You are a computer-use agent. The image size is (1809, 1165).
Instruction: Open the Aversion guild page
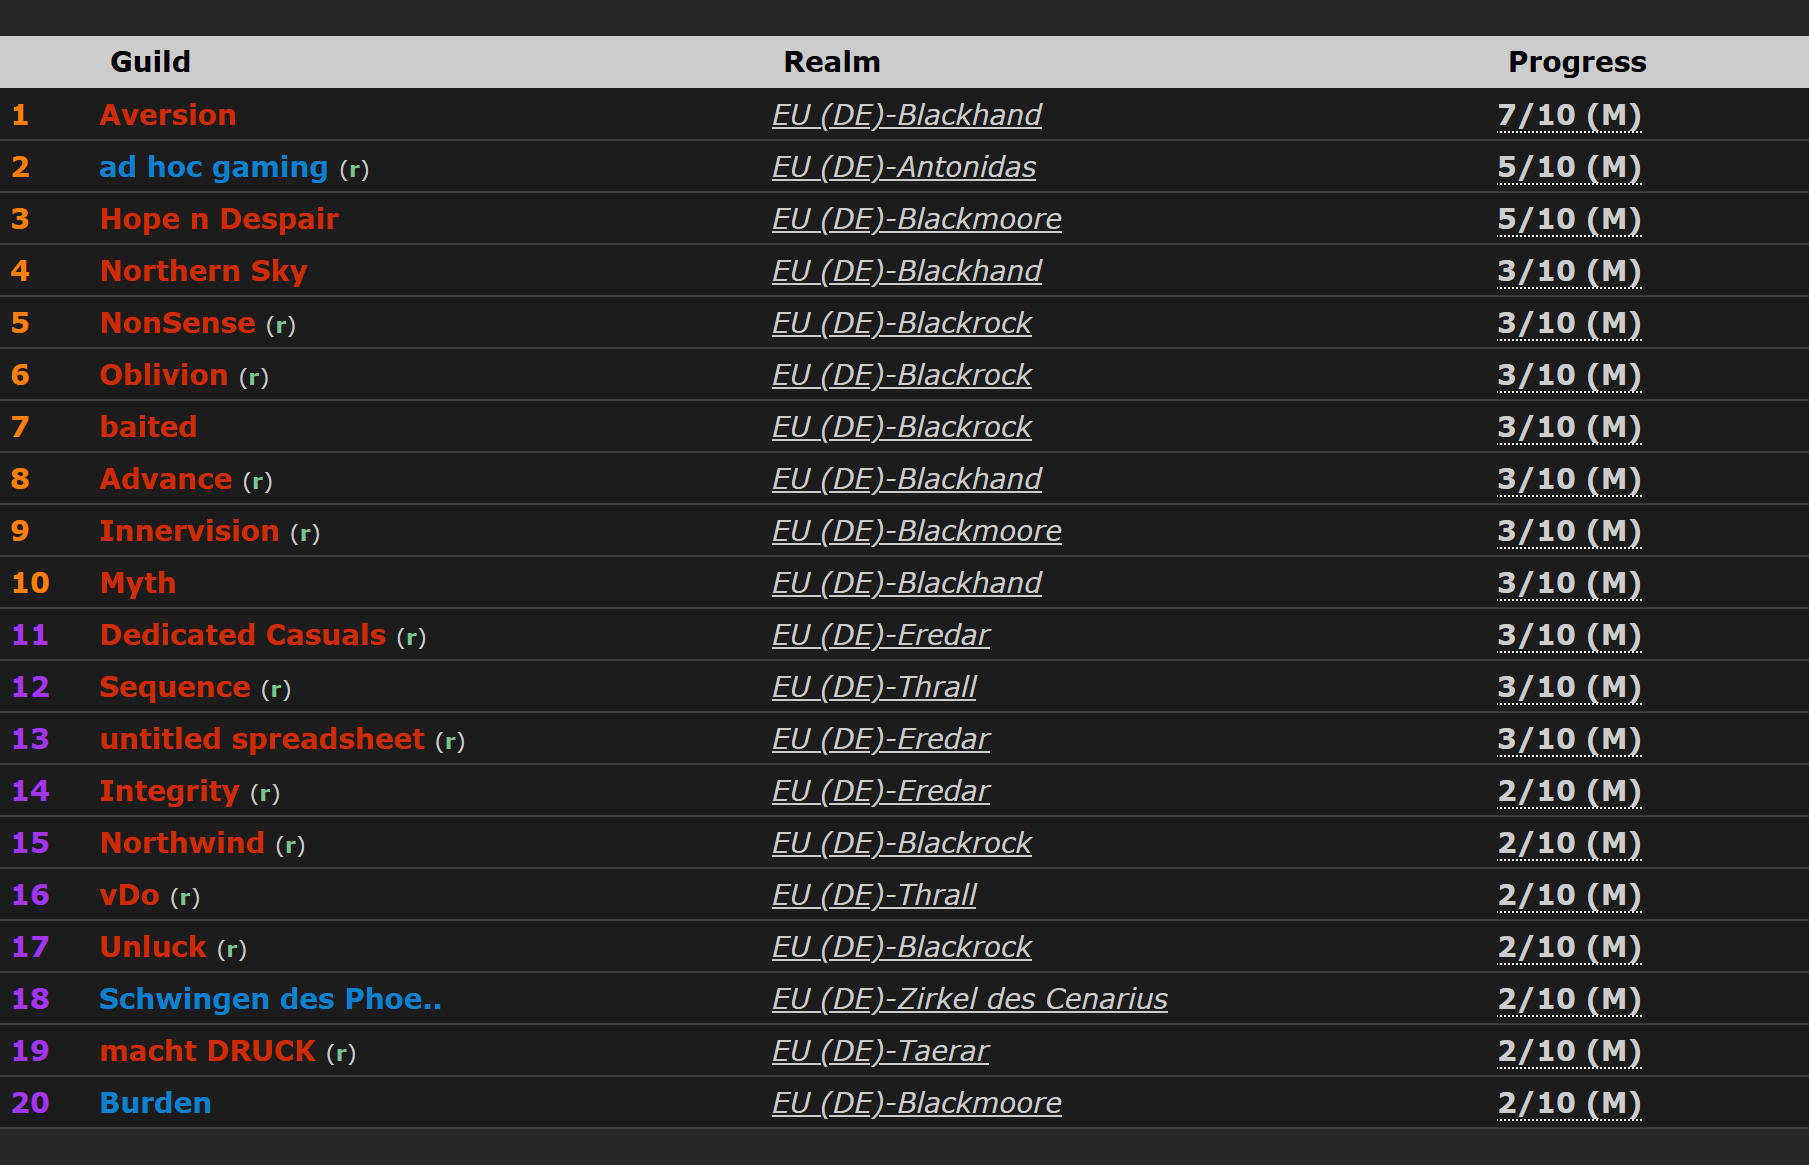pos(168,115)
